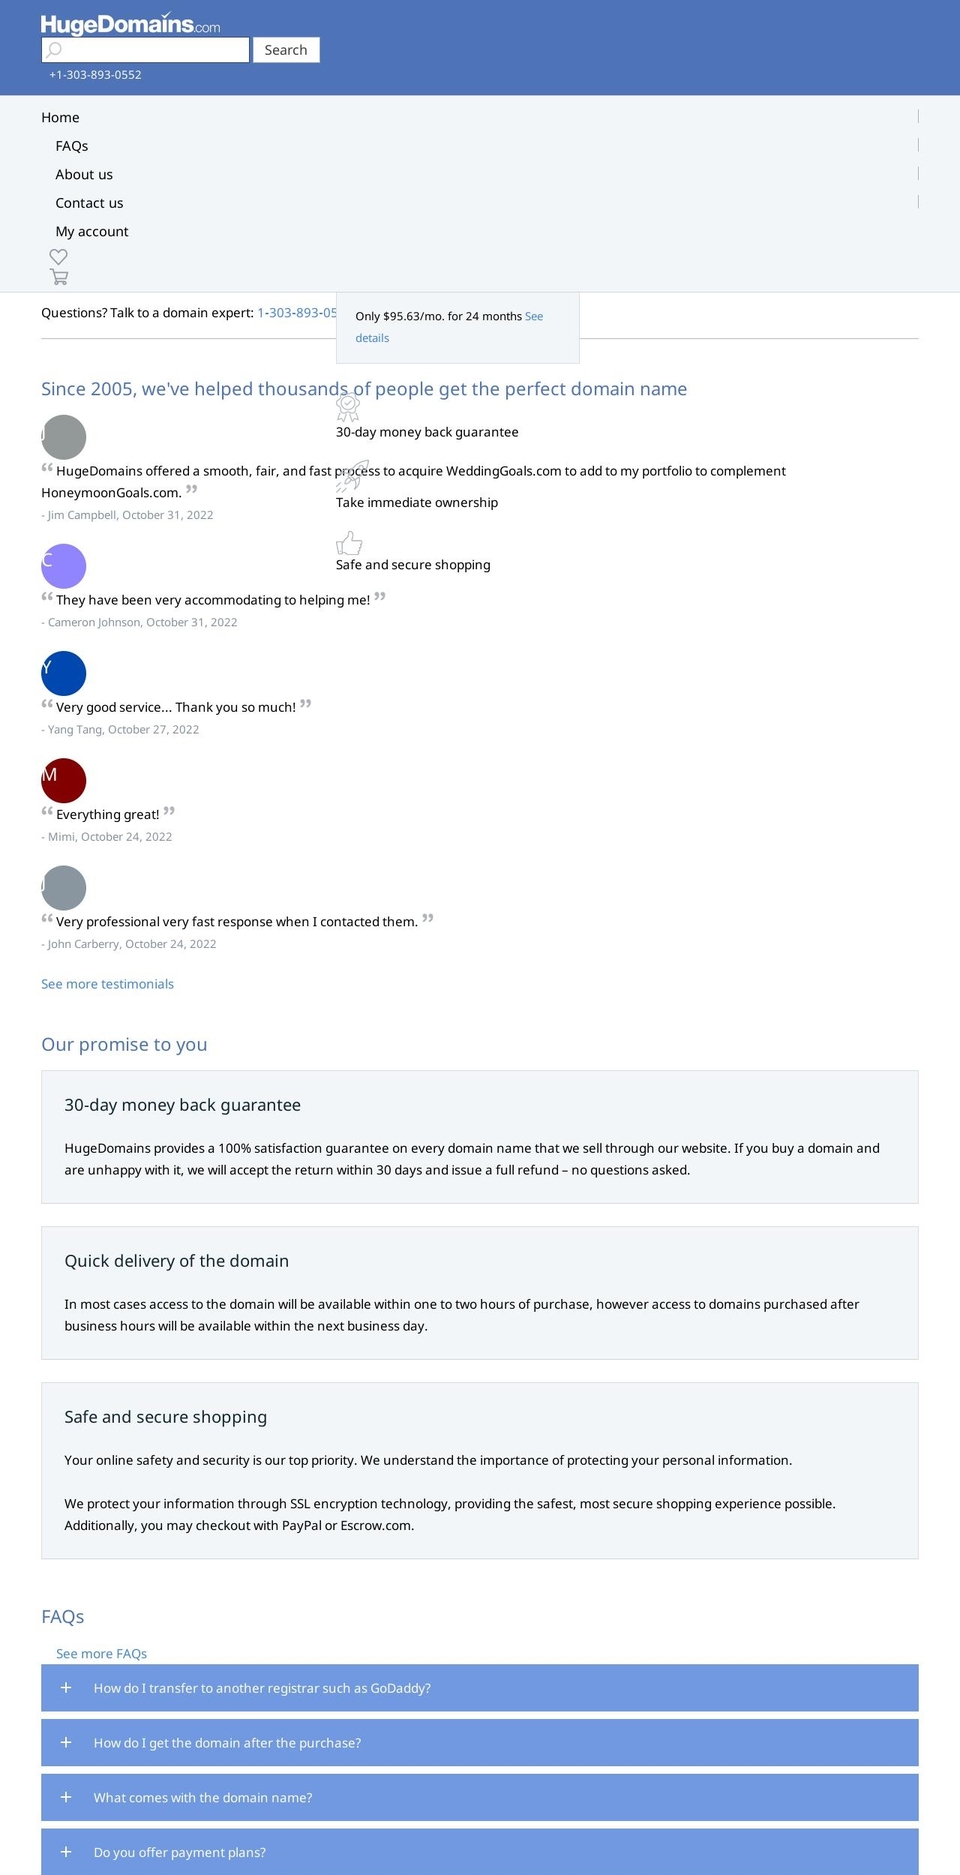
Task: Expand the GoDaddy transfer registrar FAQ
Action: (480, 1688)
